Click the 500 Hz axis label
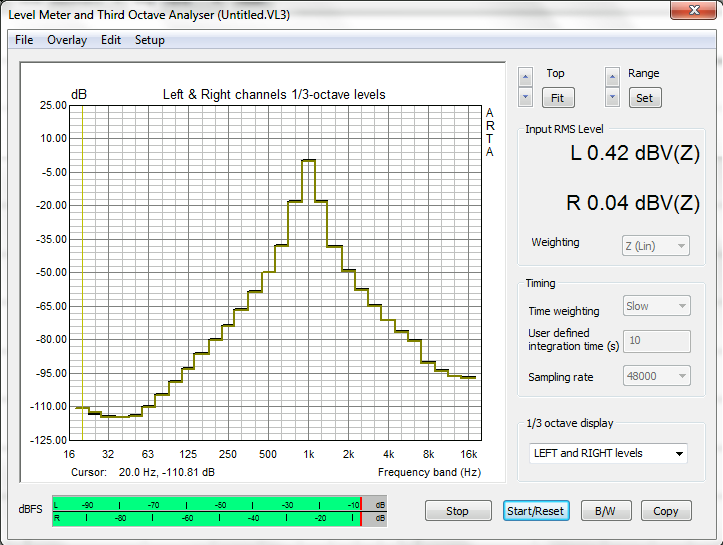723x545 pixels. (268, 454)
